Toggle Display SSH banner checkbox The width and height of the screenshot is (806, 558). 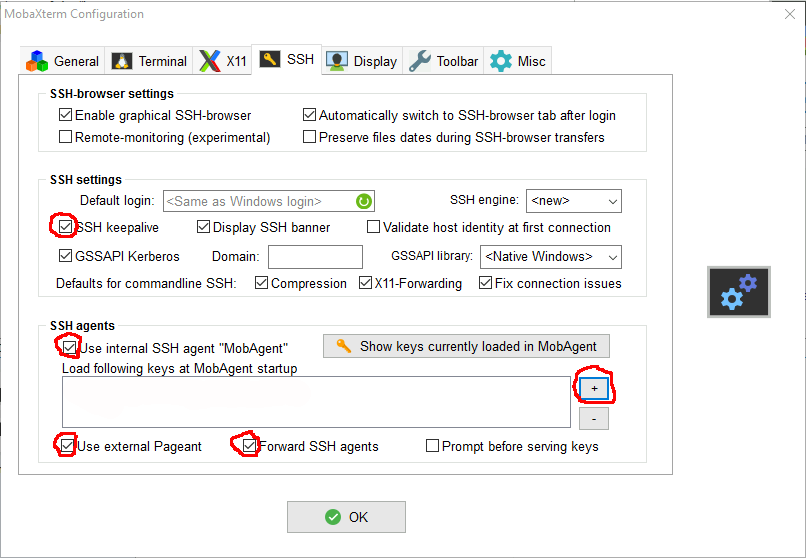click(204, 227)
